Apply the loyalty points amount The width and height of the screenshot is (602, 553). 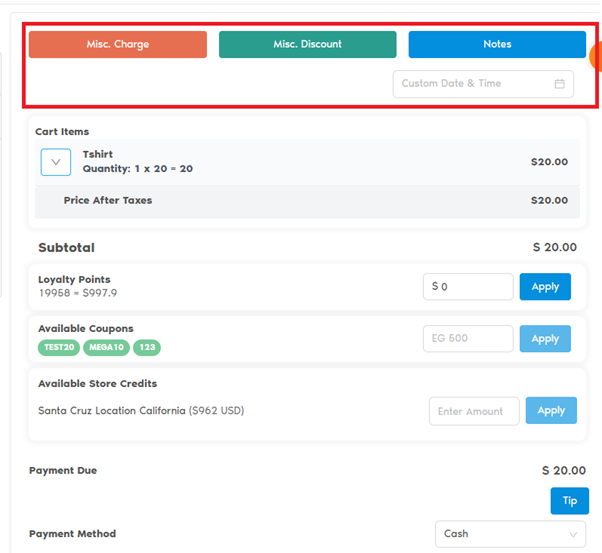tap(545, 286)
